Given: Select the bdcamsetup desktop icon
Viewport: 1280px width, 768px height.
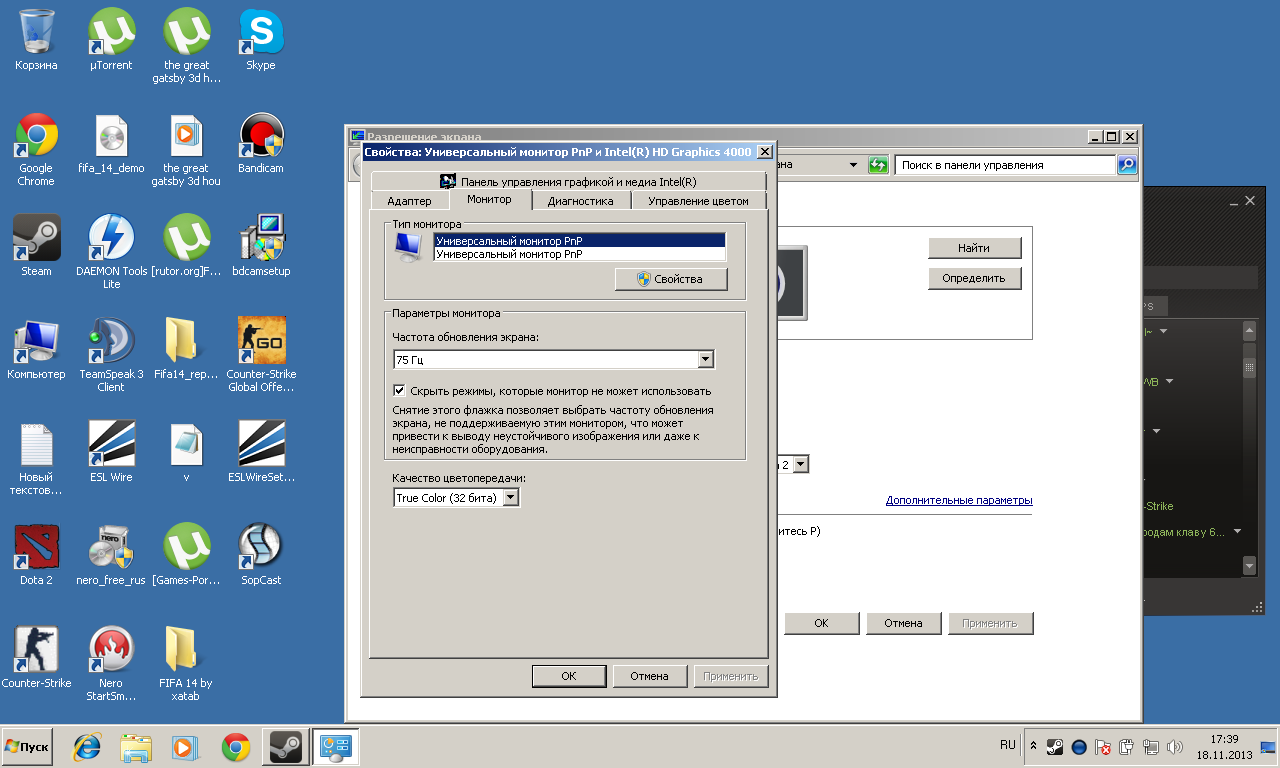Looking at the screenshot, I should (x=261, y=246).
